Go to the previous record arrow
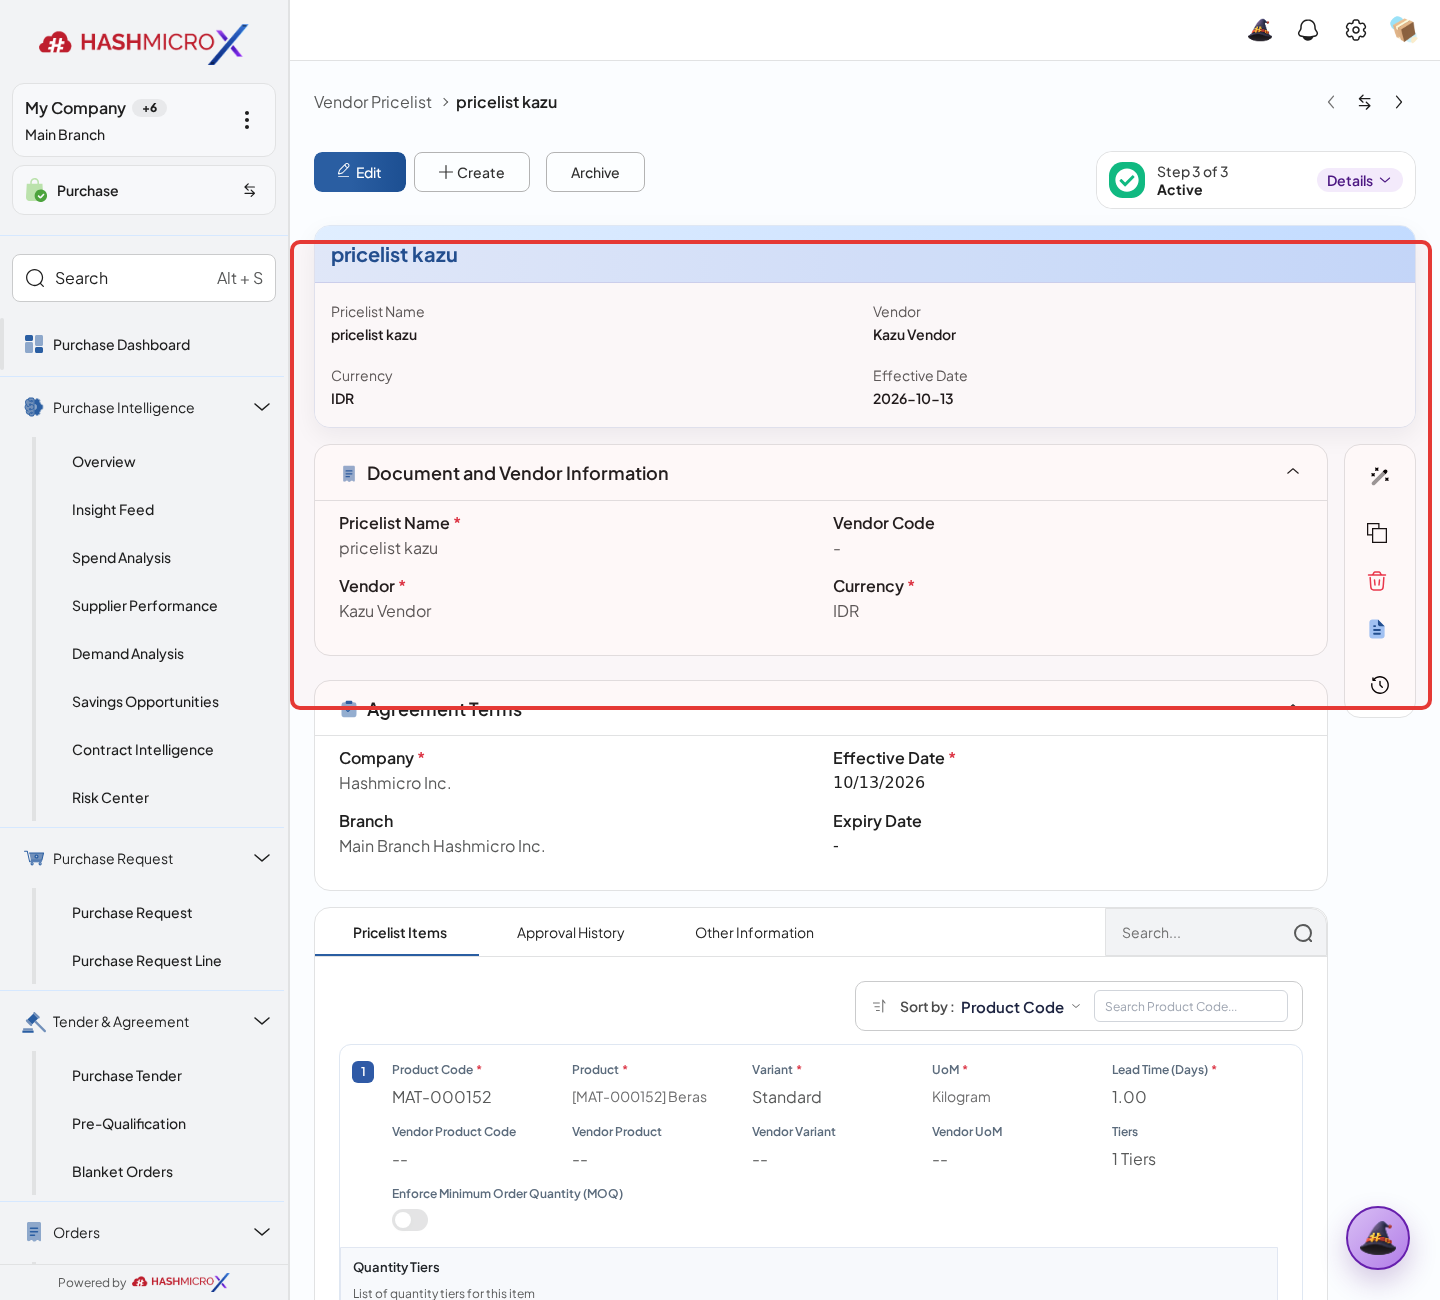The image size is (1440, 1300). coord(1331,102)
